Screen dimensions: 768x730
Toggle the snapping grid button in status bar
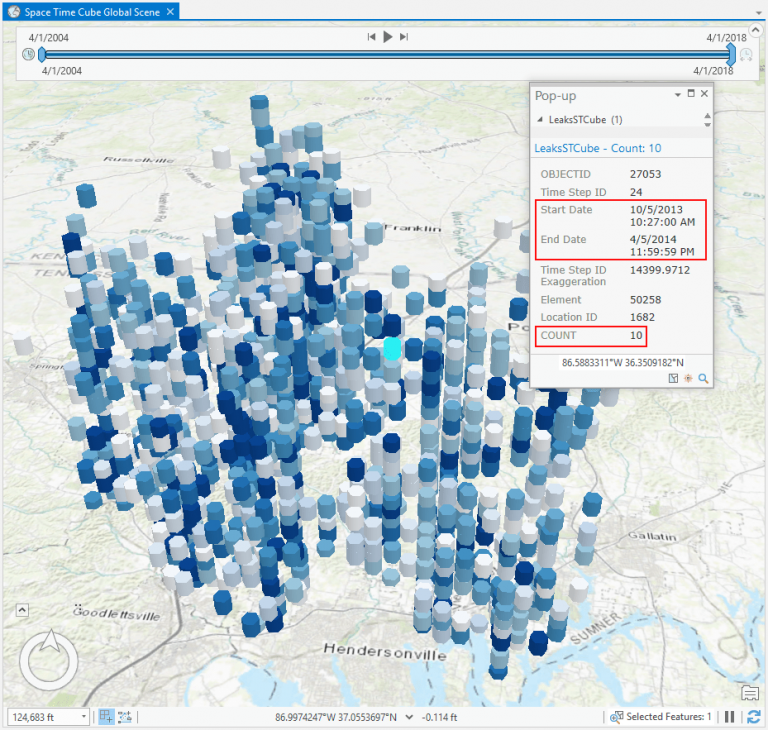point(106,717)
